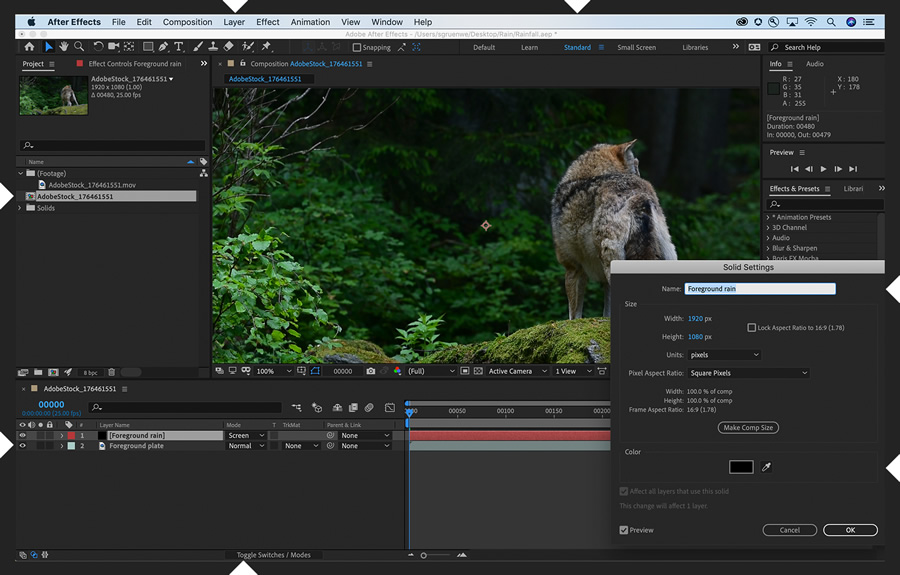Open the Units dropdown
The width and height of the screenshot is (900, 575).
pyautogui.click(x=724, y=355)
